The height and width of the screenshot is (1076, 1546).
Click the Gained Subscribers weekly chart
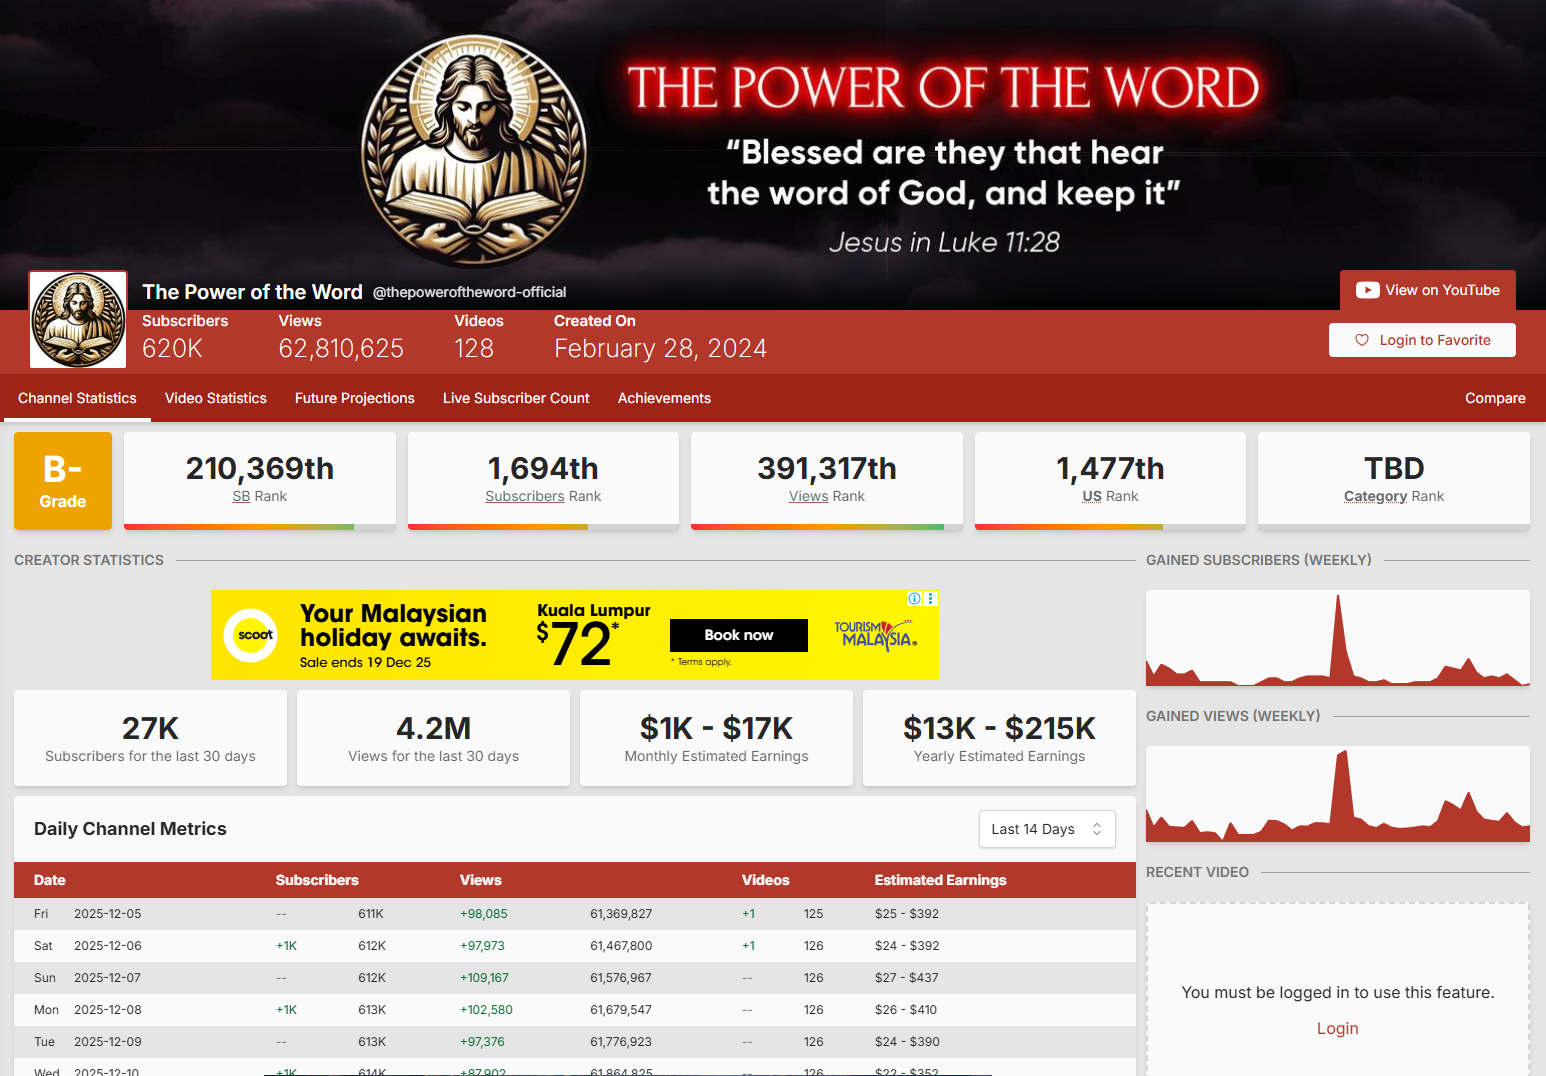[1337, 638]
